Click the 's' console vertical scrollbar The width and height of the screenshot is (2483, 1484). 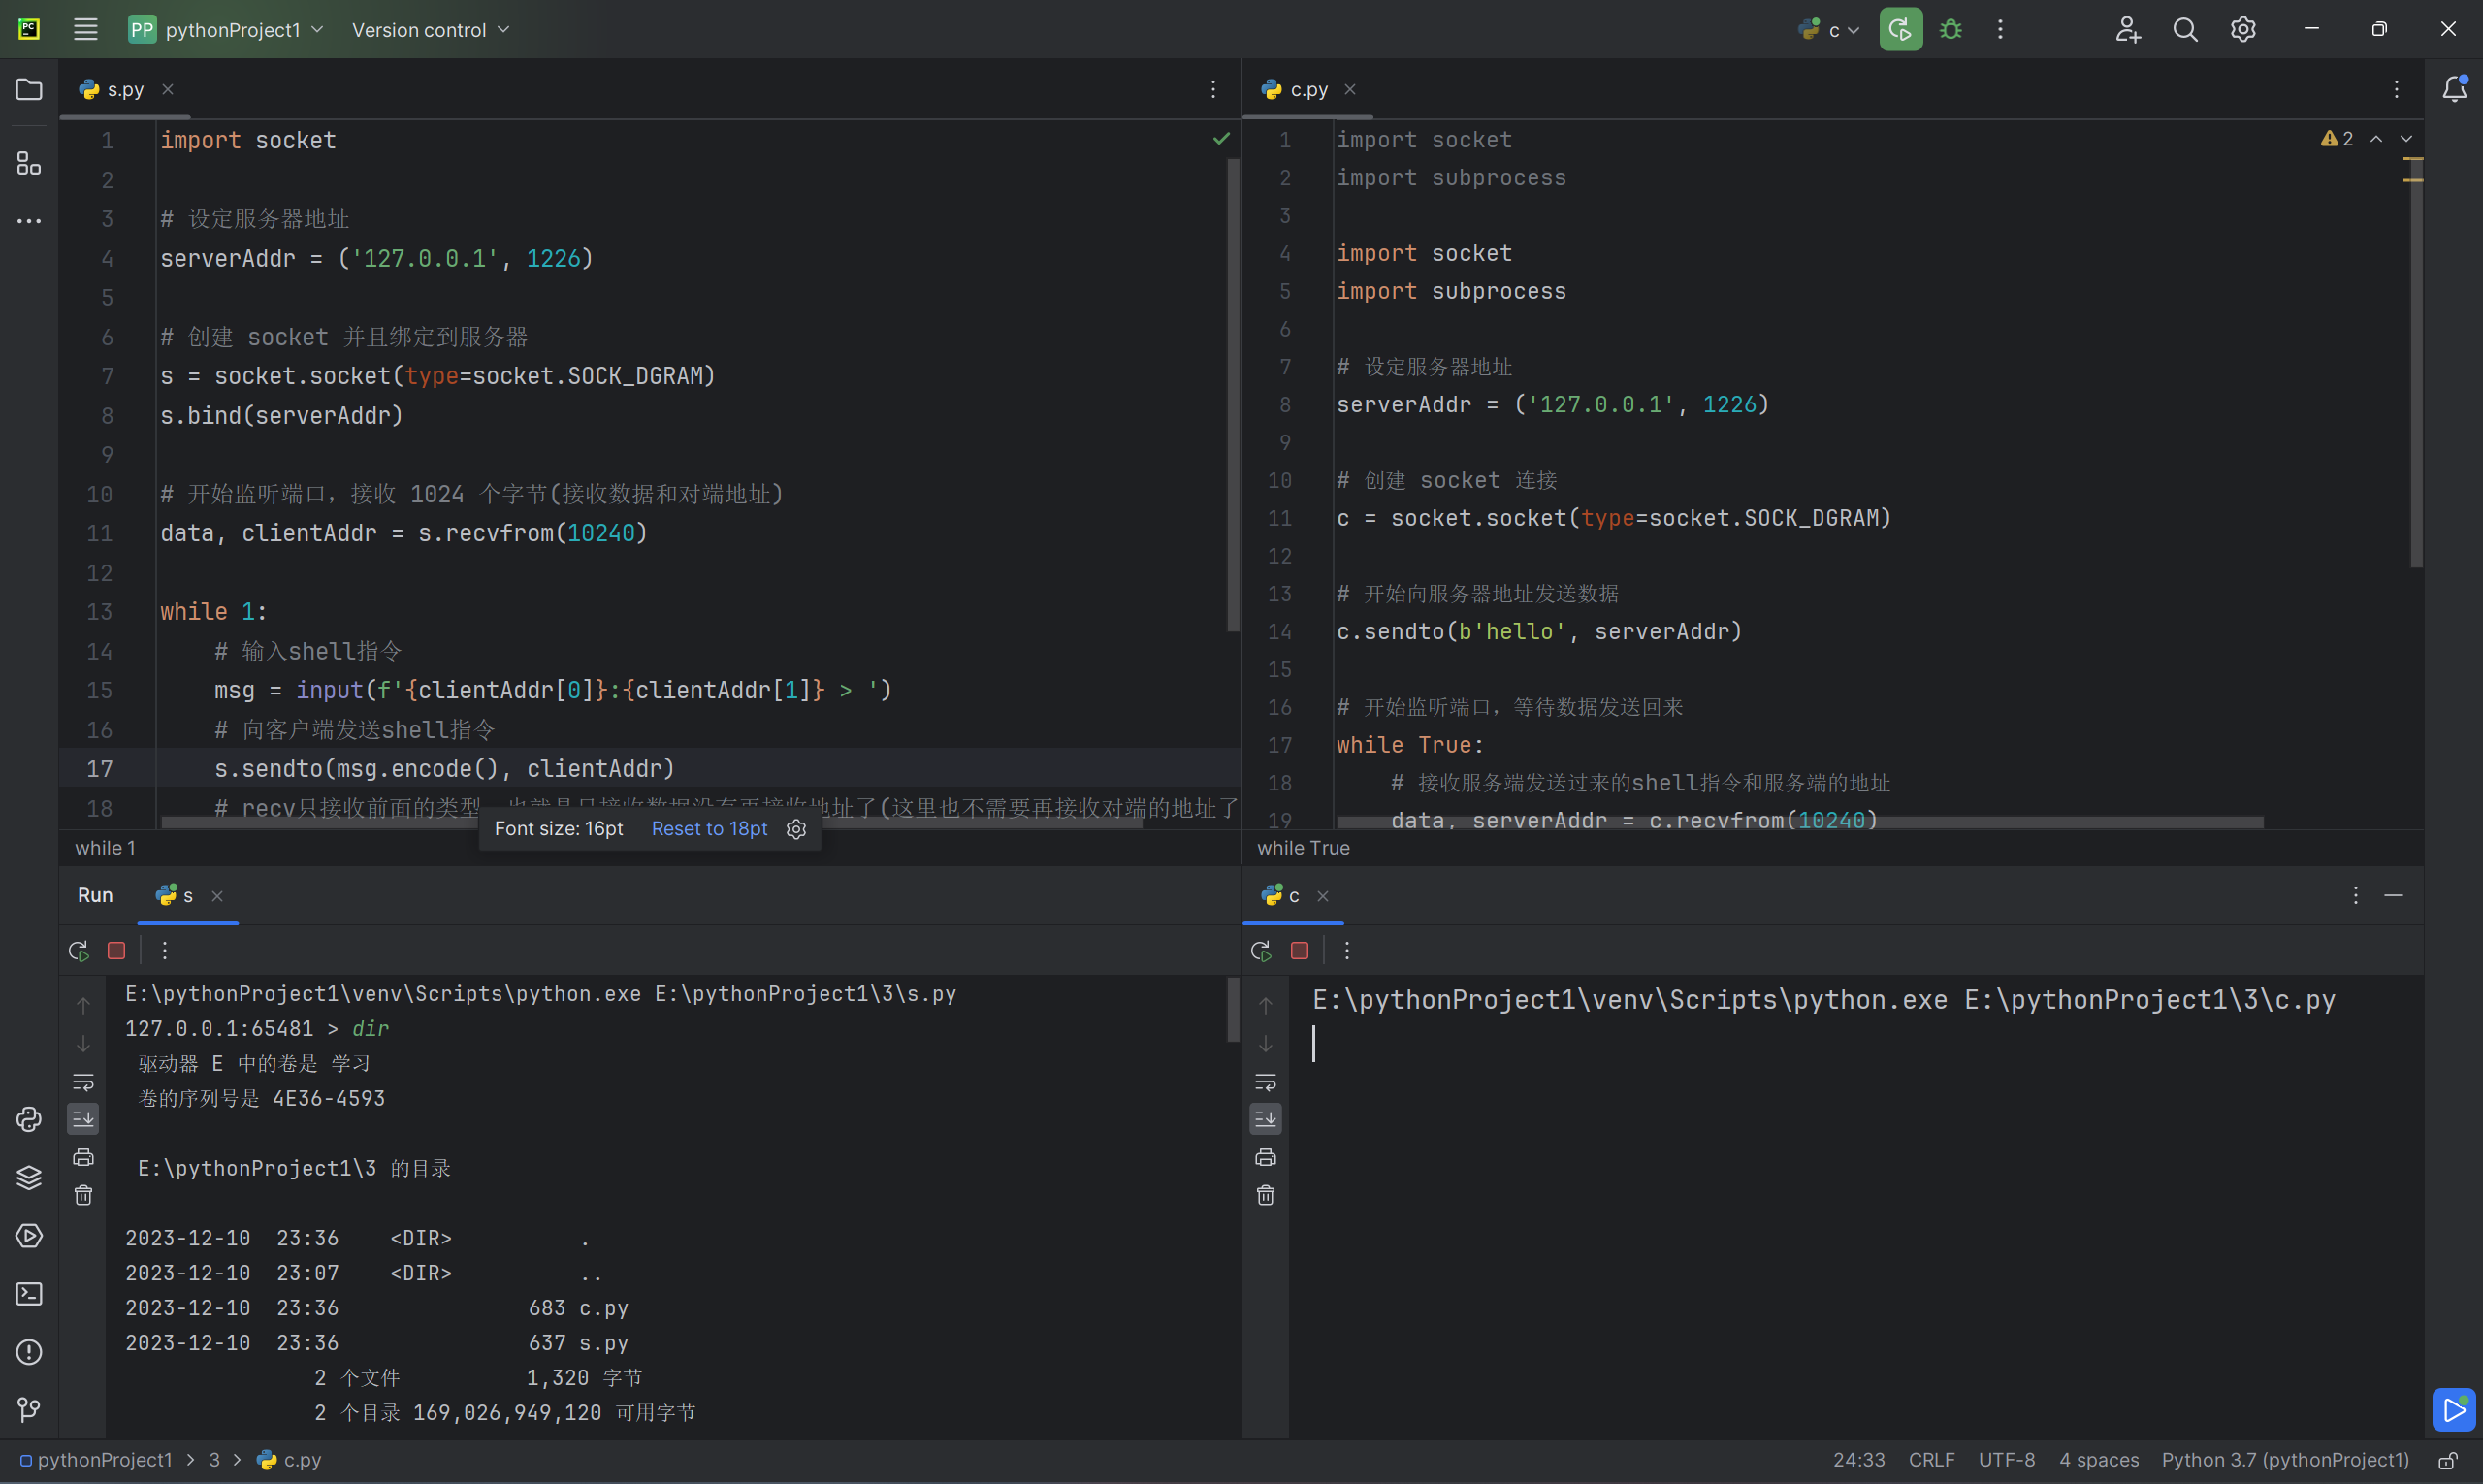click(1233, 1010)
